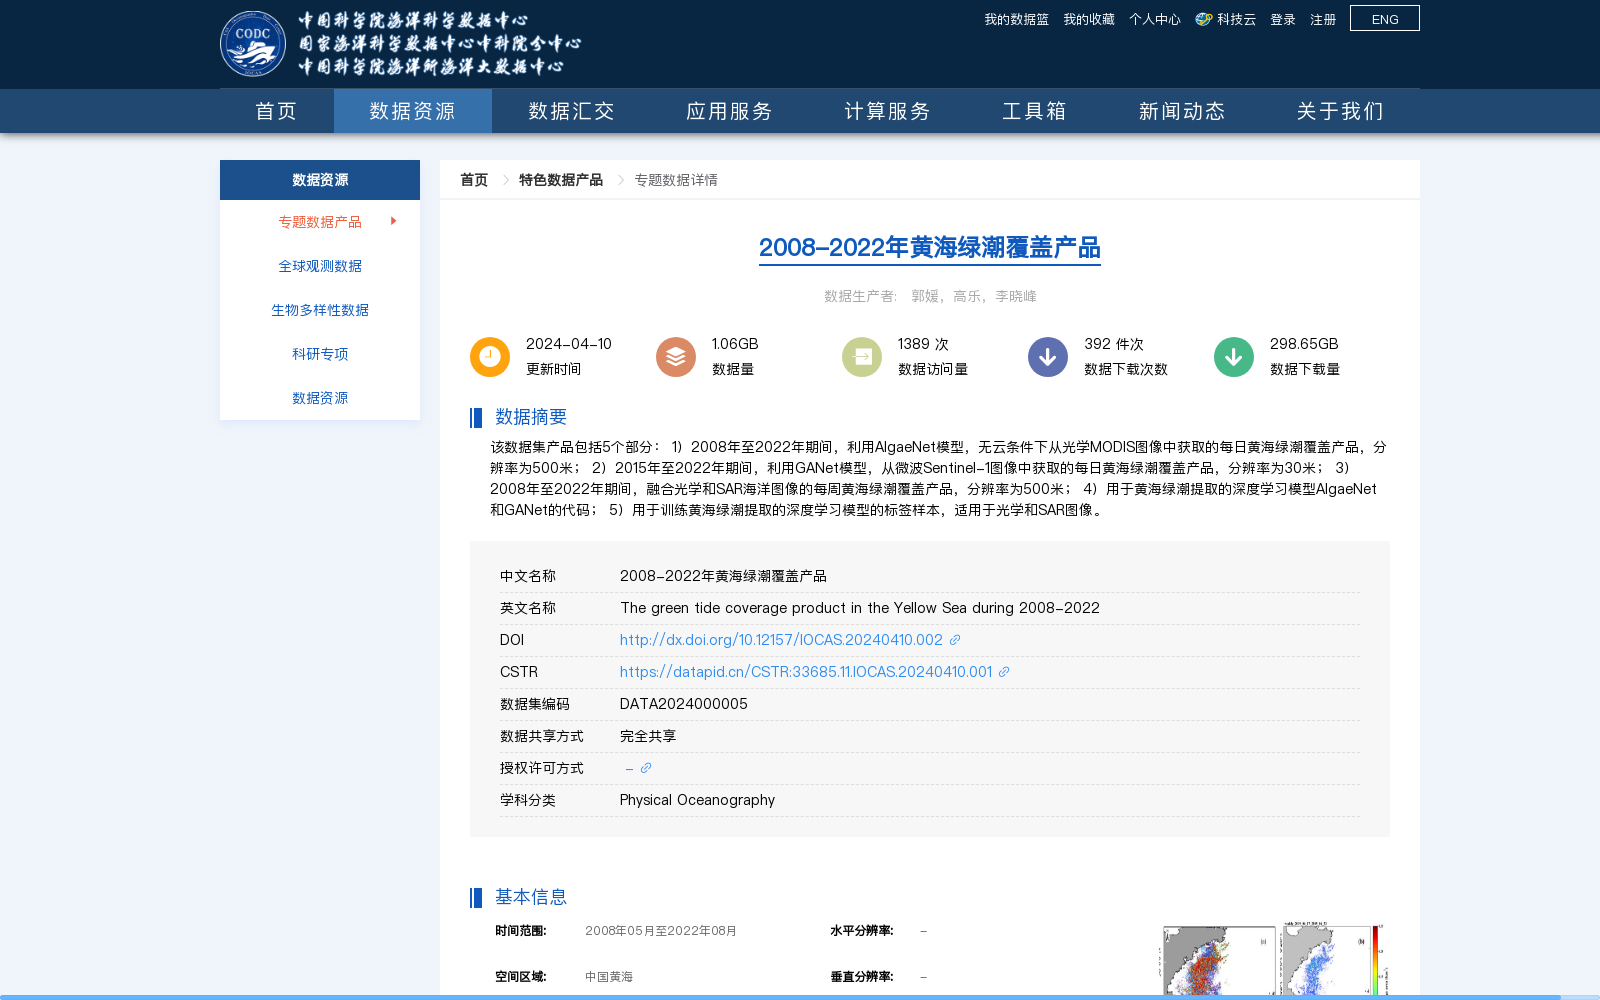Click the data volume layers icon
The image size is (1600, 1000).
[x=675, y=356]
